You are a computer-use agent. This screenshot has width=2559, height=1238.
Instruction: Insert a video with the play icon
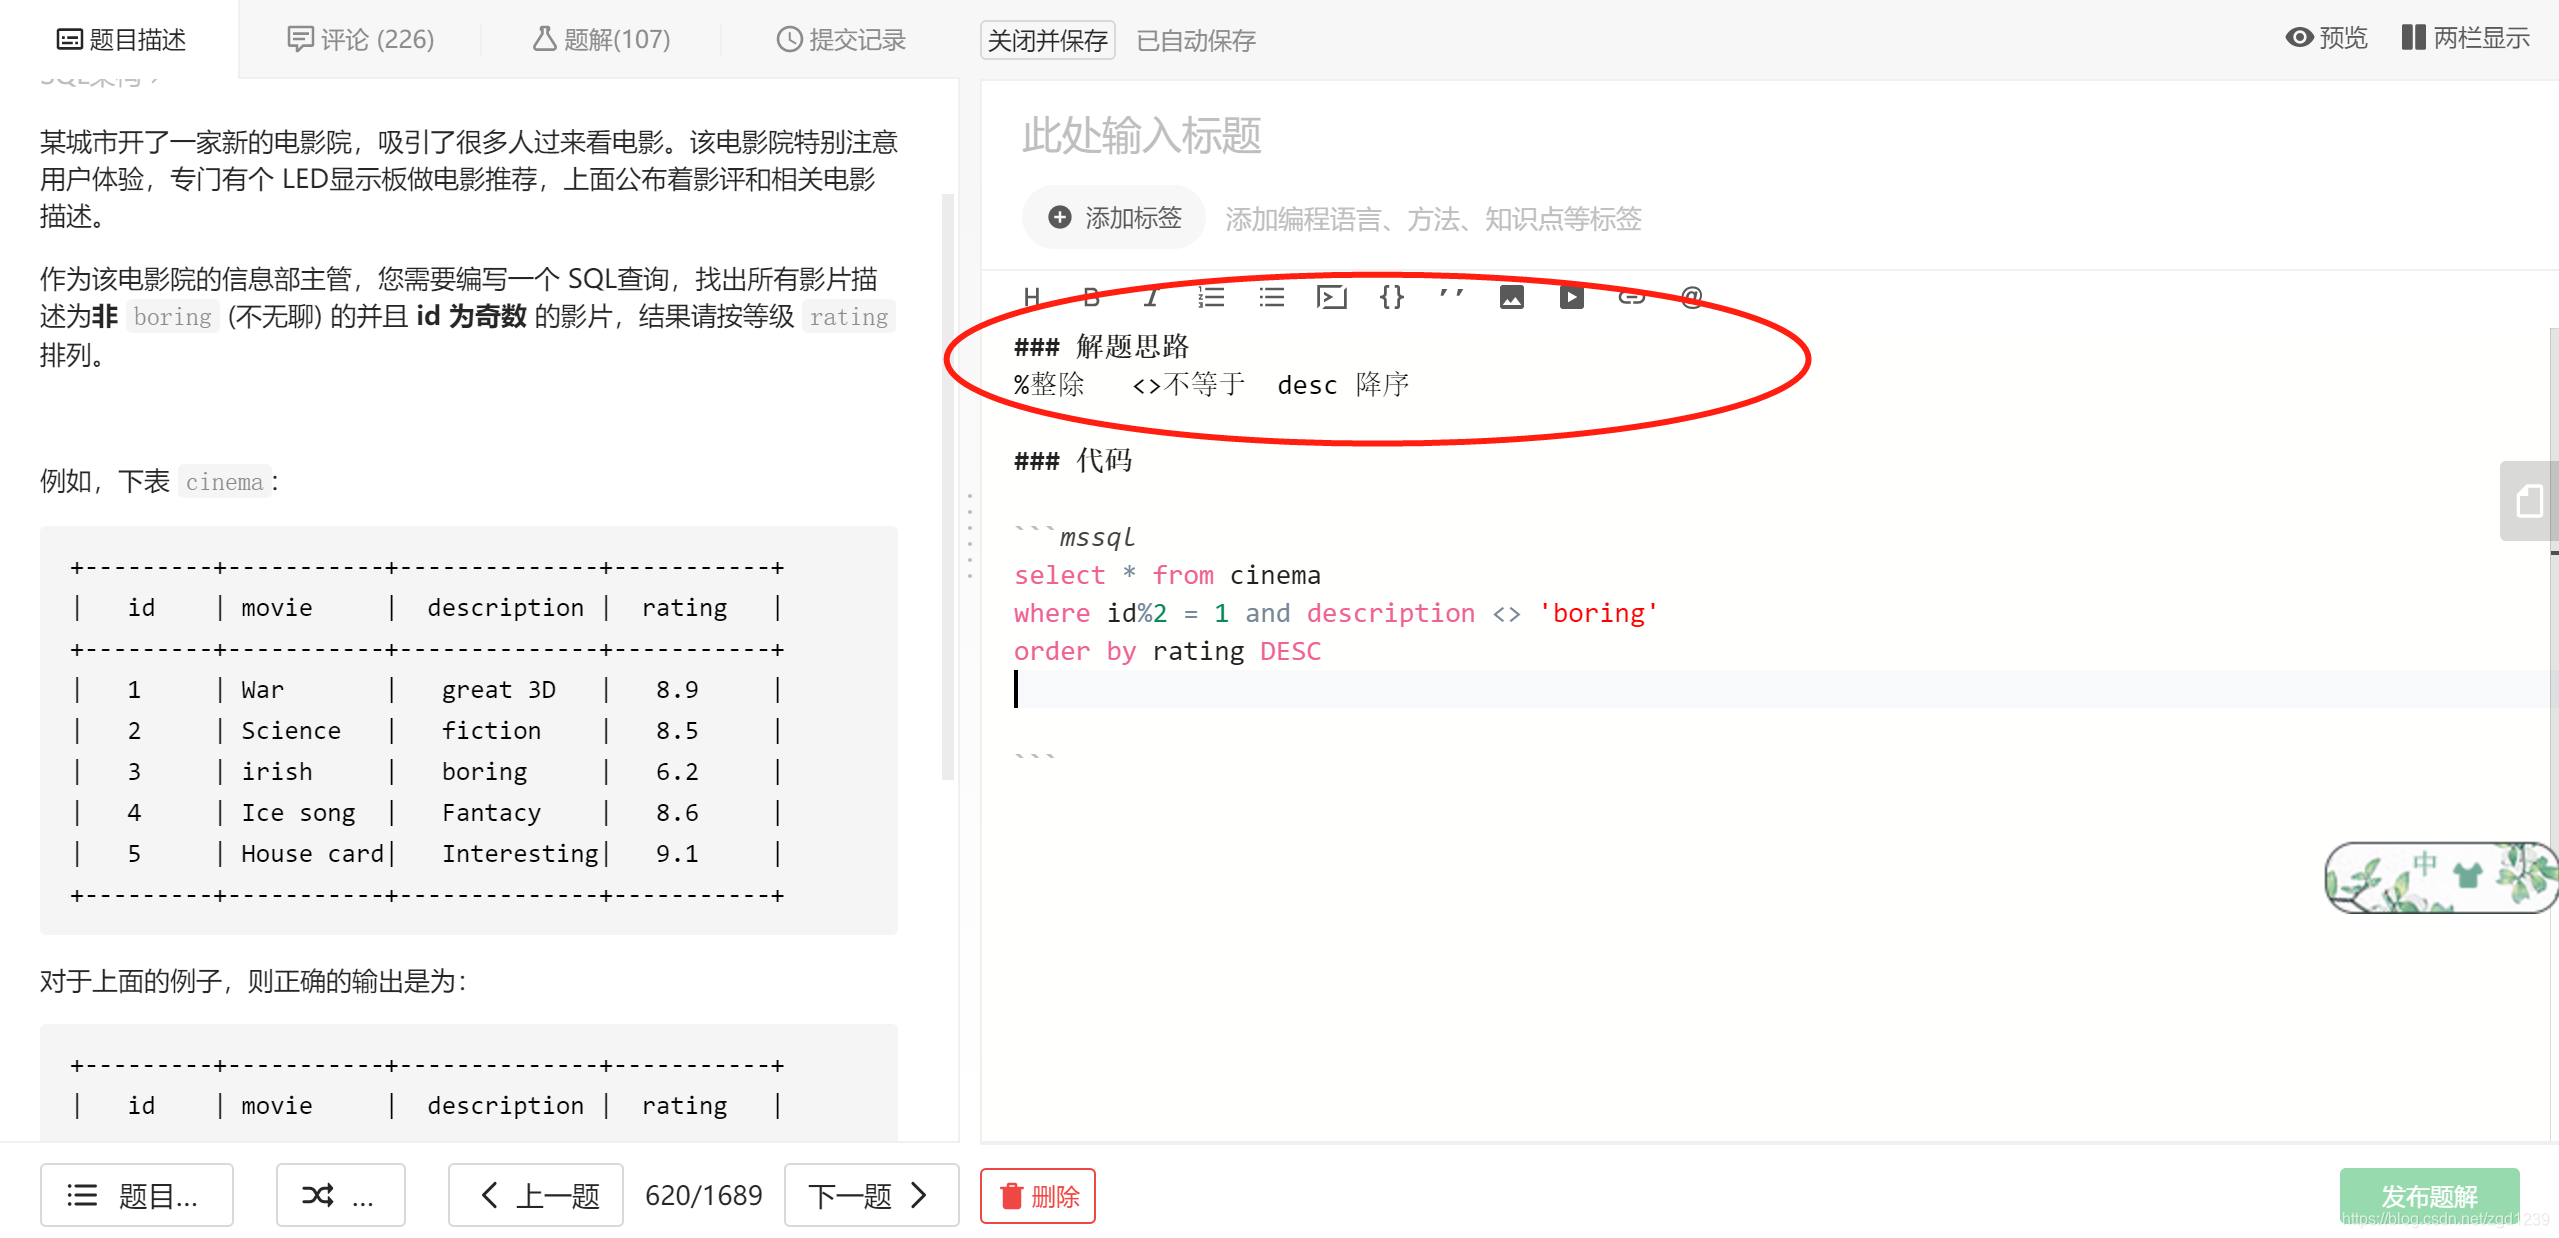point(1570,296)
